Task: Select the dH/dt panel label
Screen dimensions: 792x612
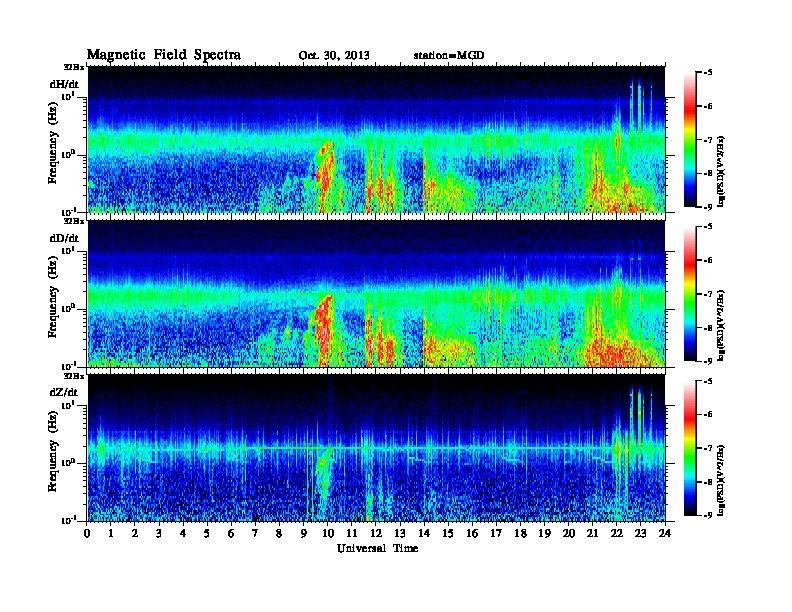Action: [x=64, y=84]
